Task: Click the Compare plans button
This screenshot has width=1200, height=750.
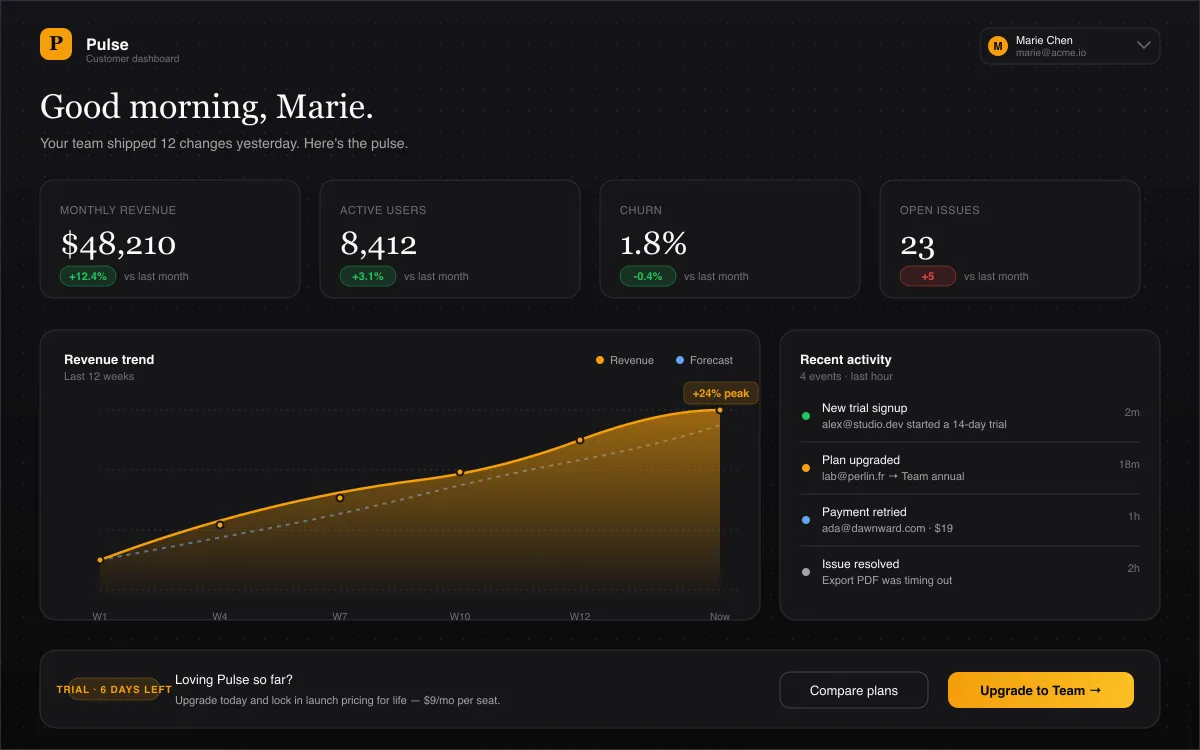Action: coord(854,690)
